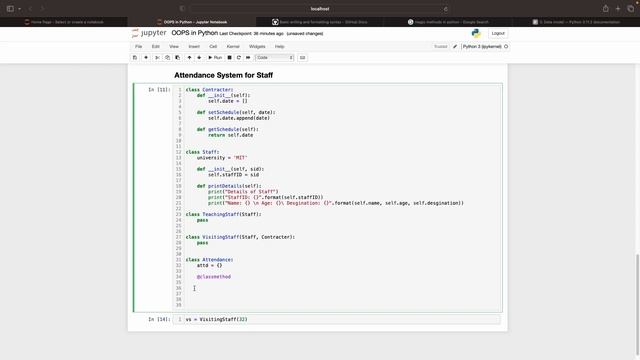Open the Cell menu
The image size is (640, 360).
213,47
